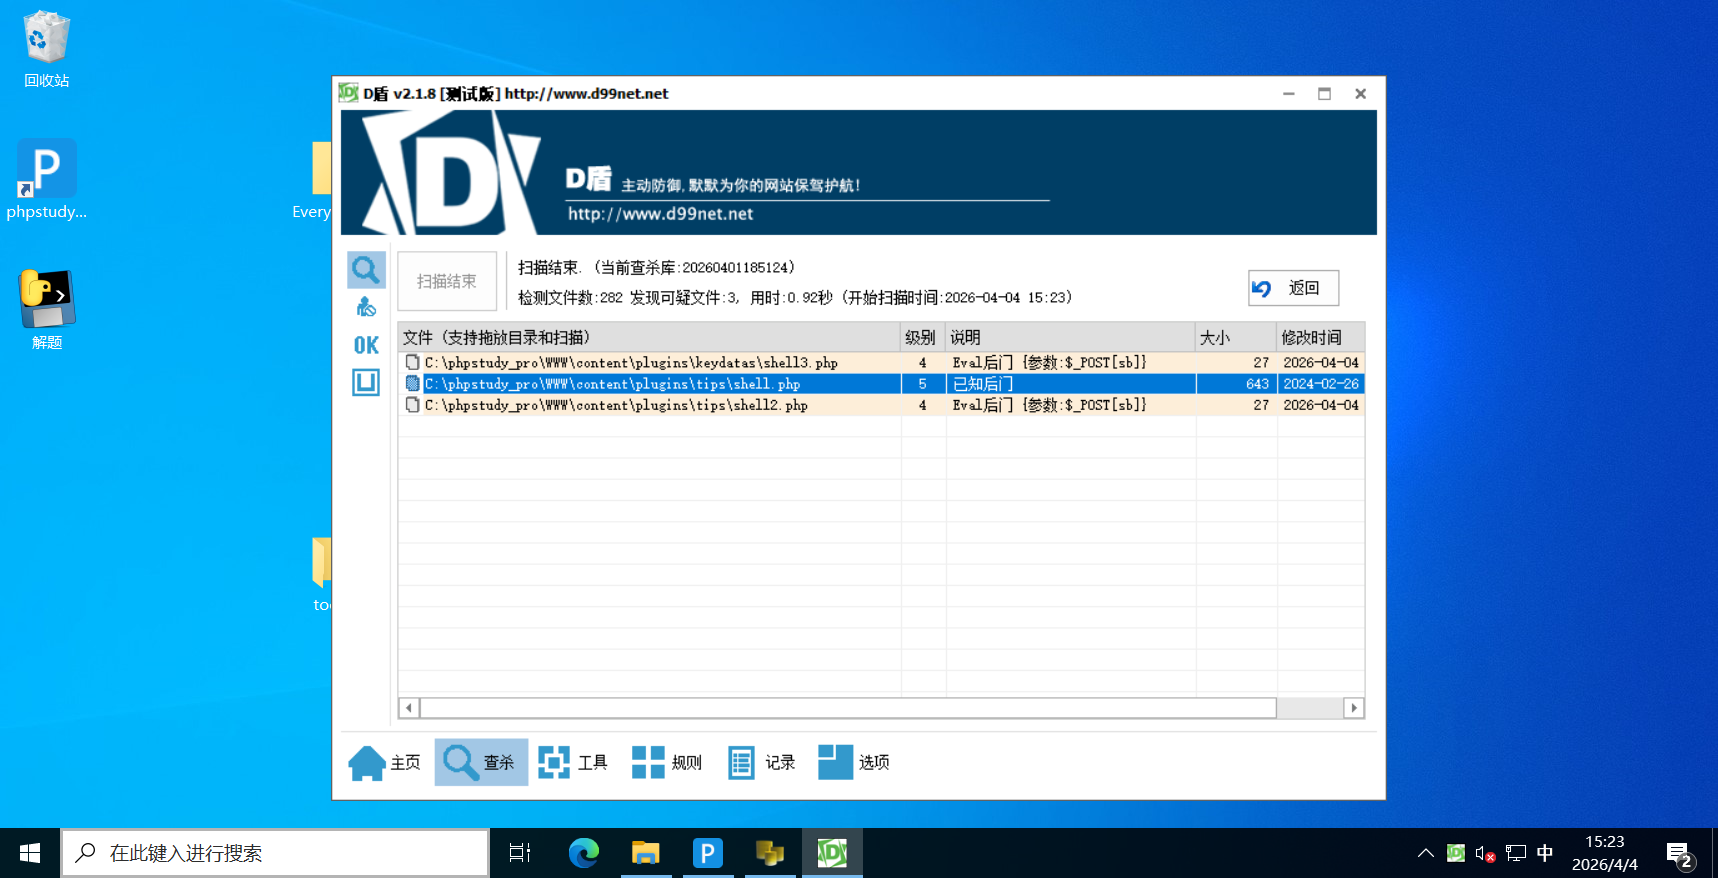This screenshot has height=878, width=1718.
Task: Select the shell3.php file path text
Action: tap(631, 362)
